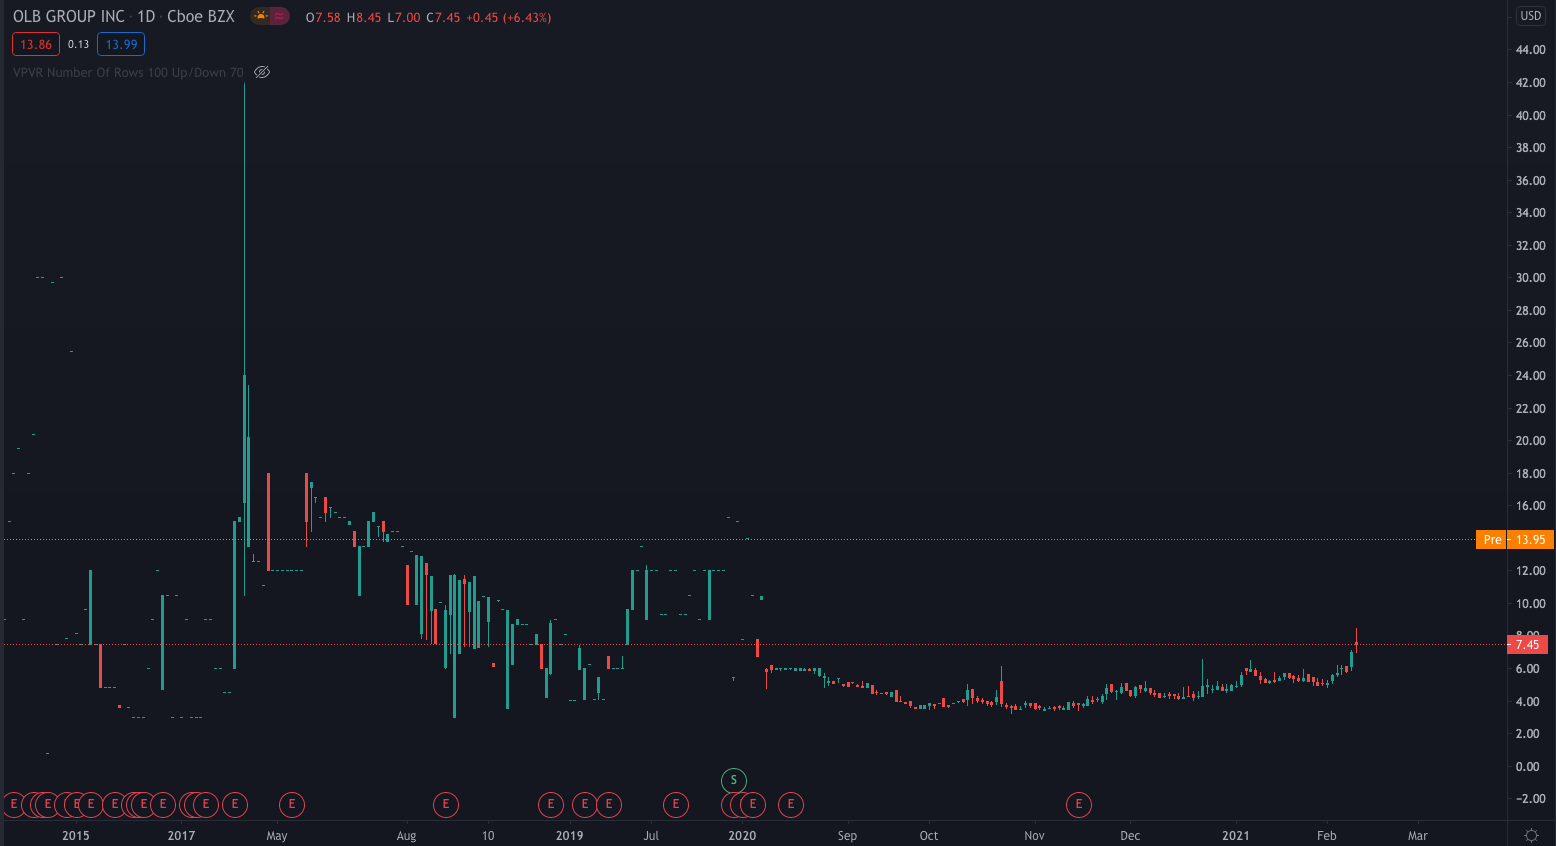Viewport: 1556px width, 846px height.
Task: Click the -2.00 price axis label
Action: click(1530, 799)
